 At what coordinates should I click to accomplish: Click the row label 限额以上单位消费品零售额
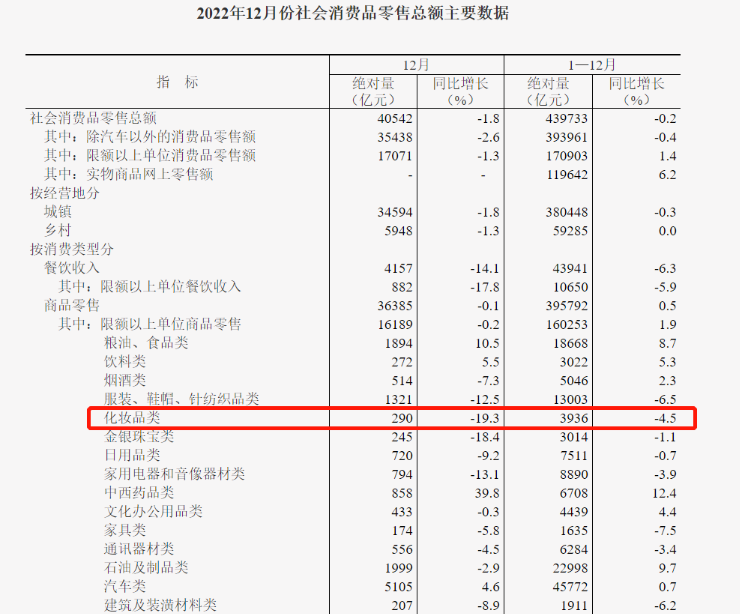click(x=171, y=155)
